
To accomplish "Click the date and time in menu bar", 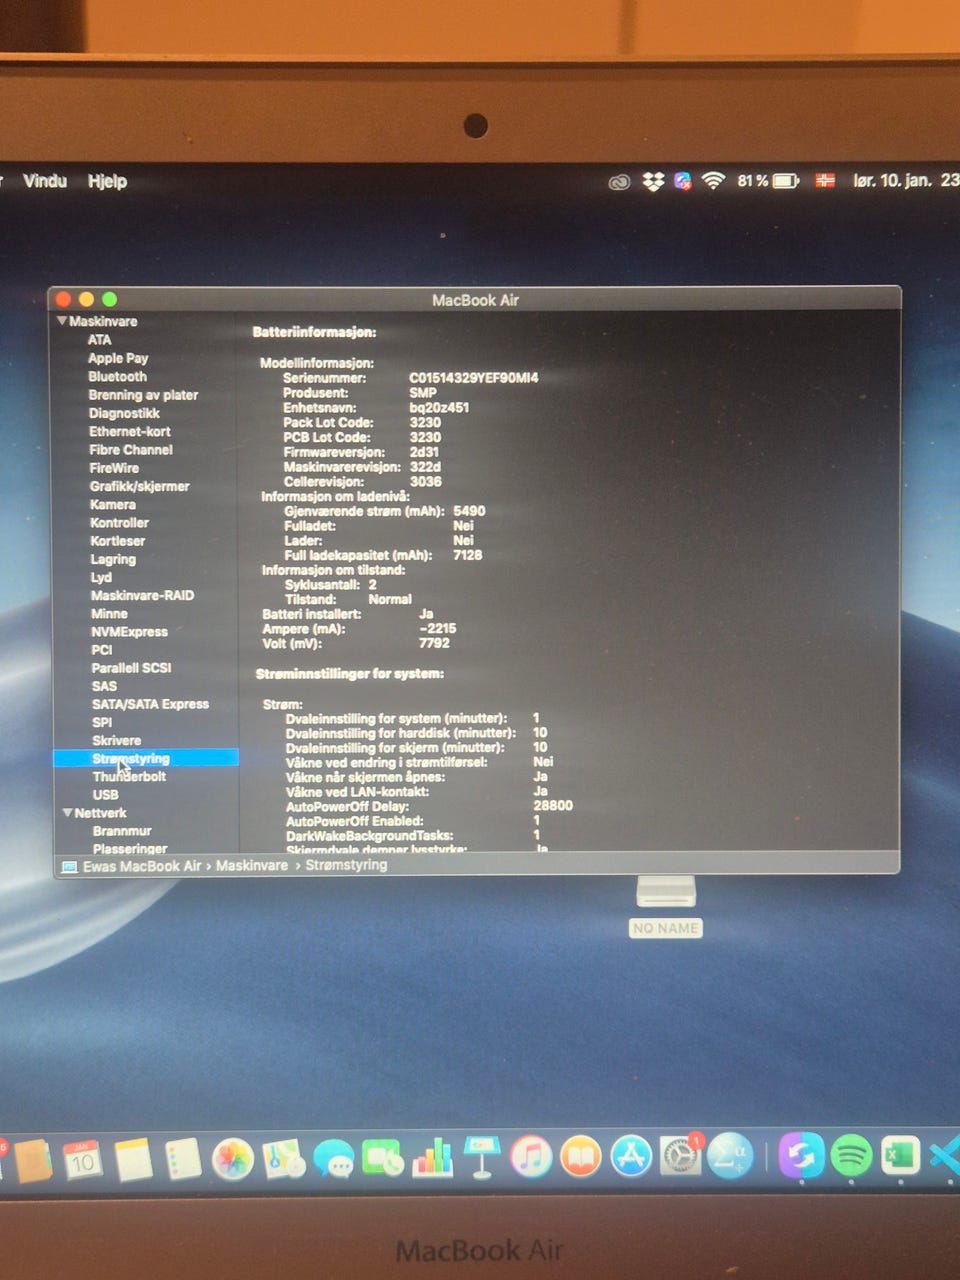I will click(905, 181).
